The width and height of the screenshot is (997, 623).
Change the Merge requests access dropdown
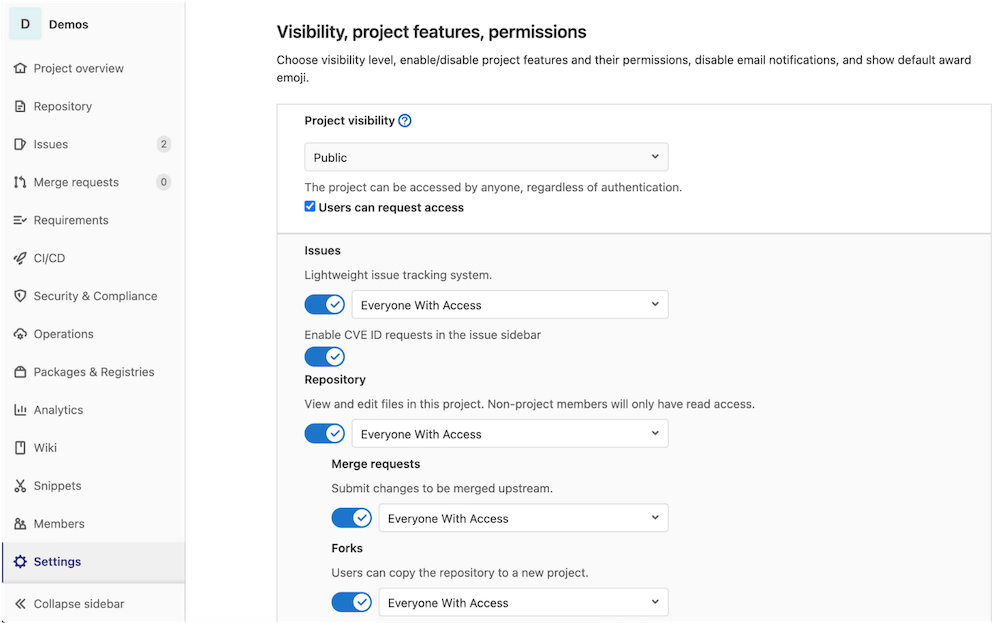[523, 518]
